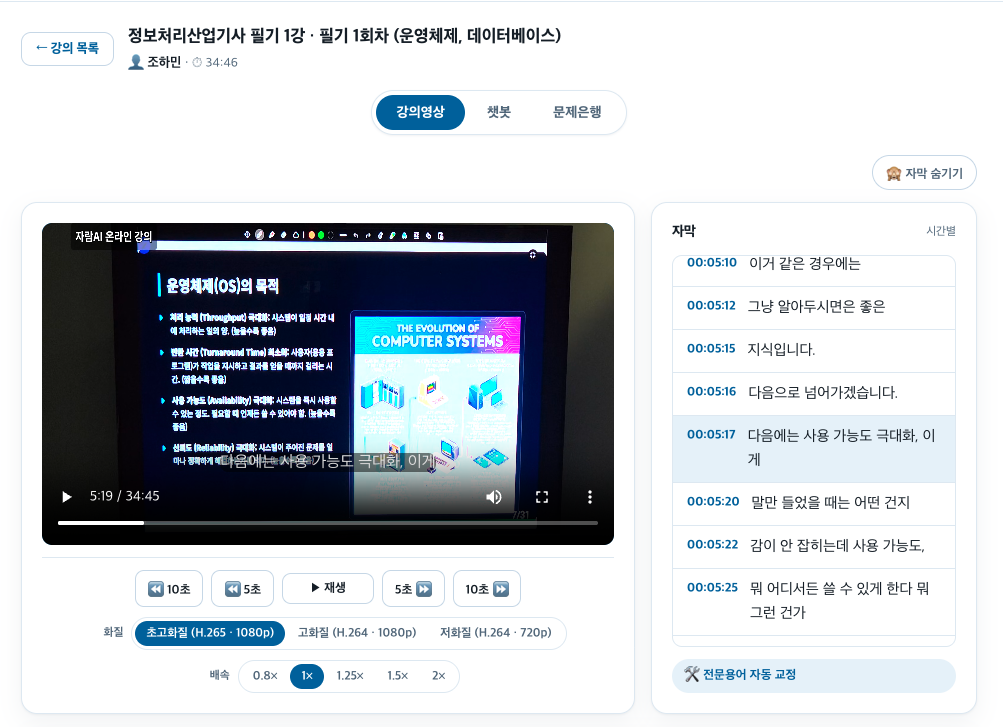Click 자막 숨기기 button
The image size is (1003, 727).
[924, 173]
